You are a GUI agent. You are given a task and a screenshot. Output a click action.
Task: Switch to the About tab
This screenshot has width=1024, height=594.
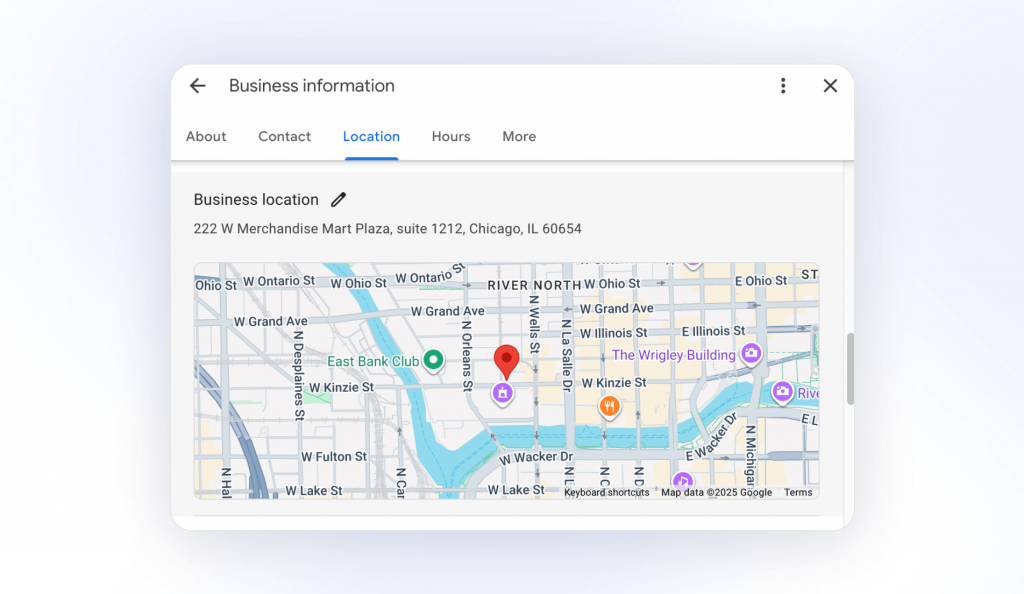tap(206, 137)
